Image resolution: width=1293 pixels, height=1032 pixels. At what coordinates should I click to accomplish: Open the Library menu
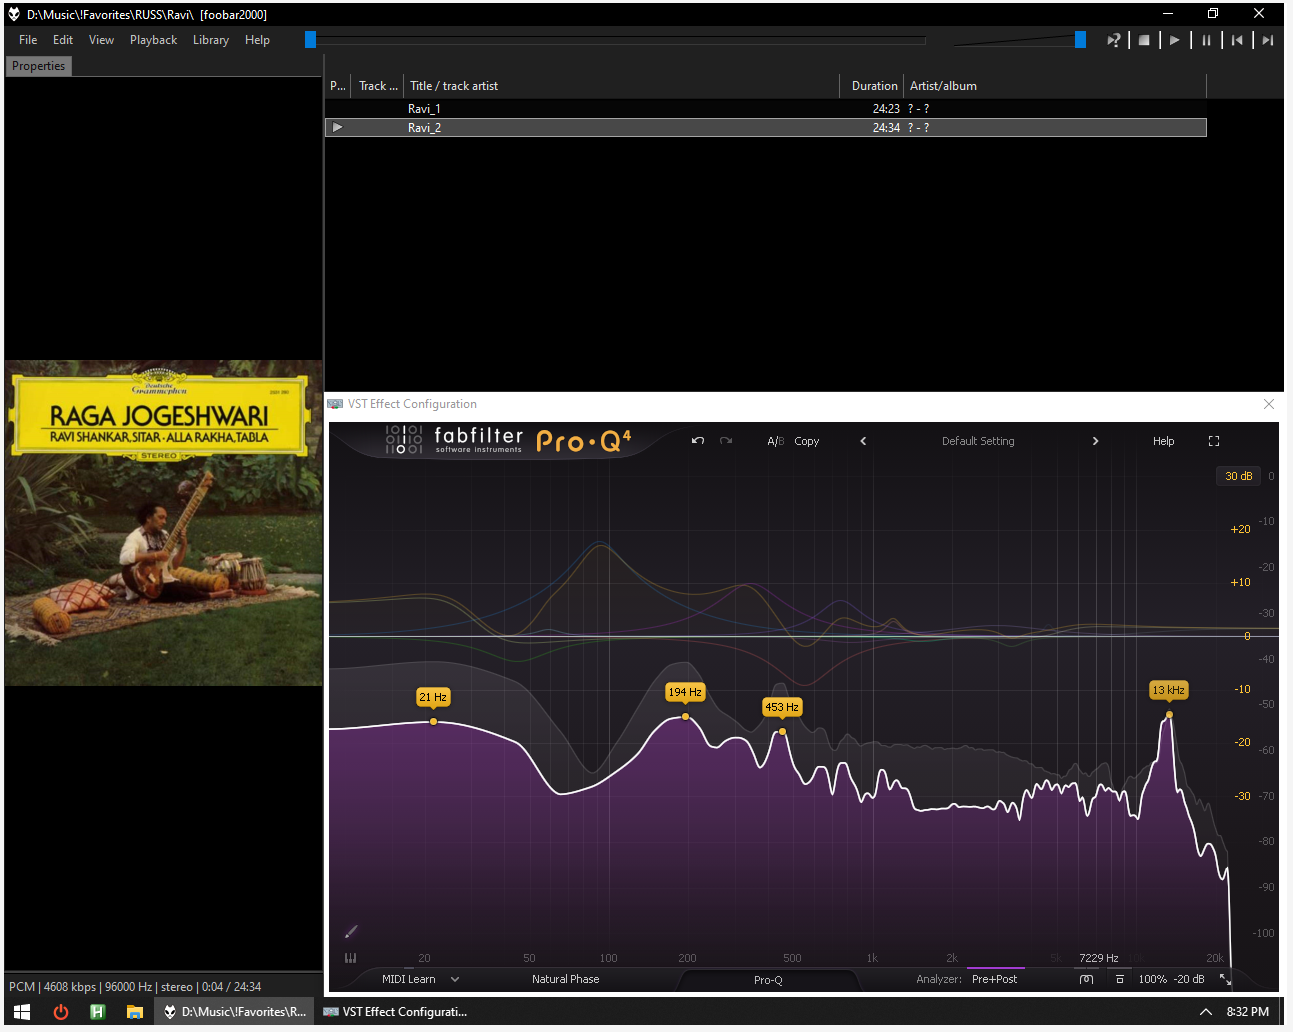[211, 40]
